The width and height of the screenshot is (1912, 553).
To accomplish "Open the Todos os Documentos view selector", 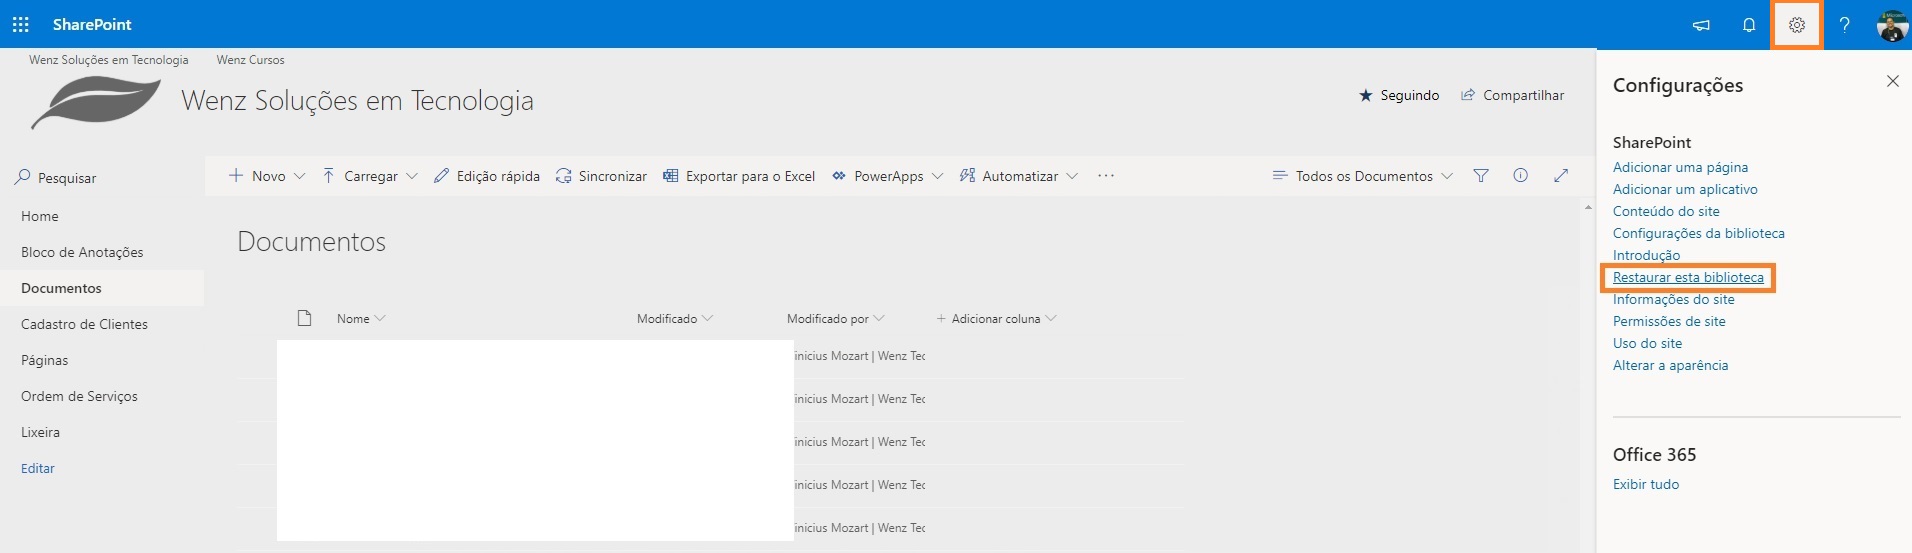I will 1362,176.
